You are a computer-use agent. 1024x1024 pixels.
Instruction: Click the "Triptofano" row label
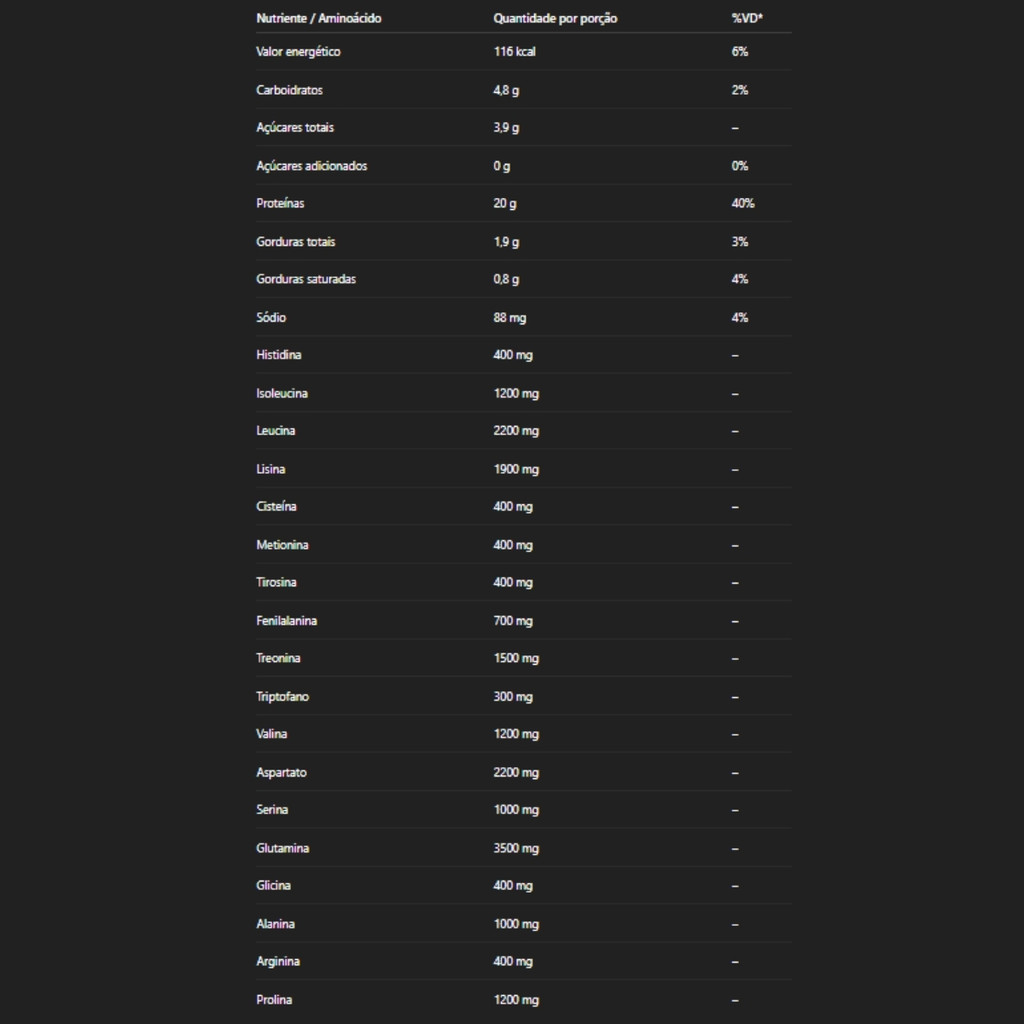282,697
